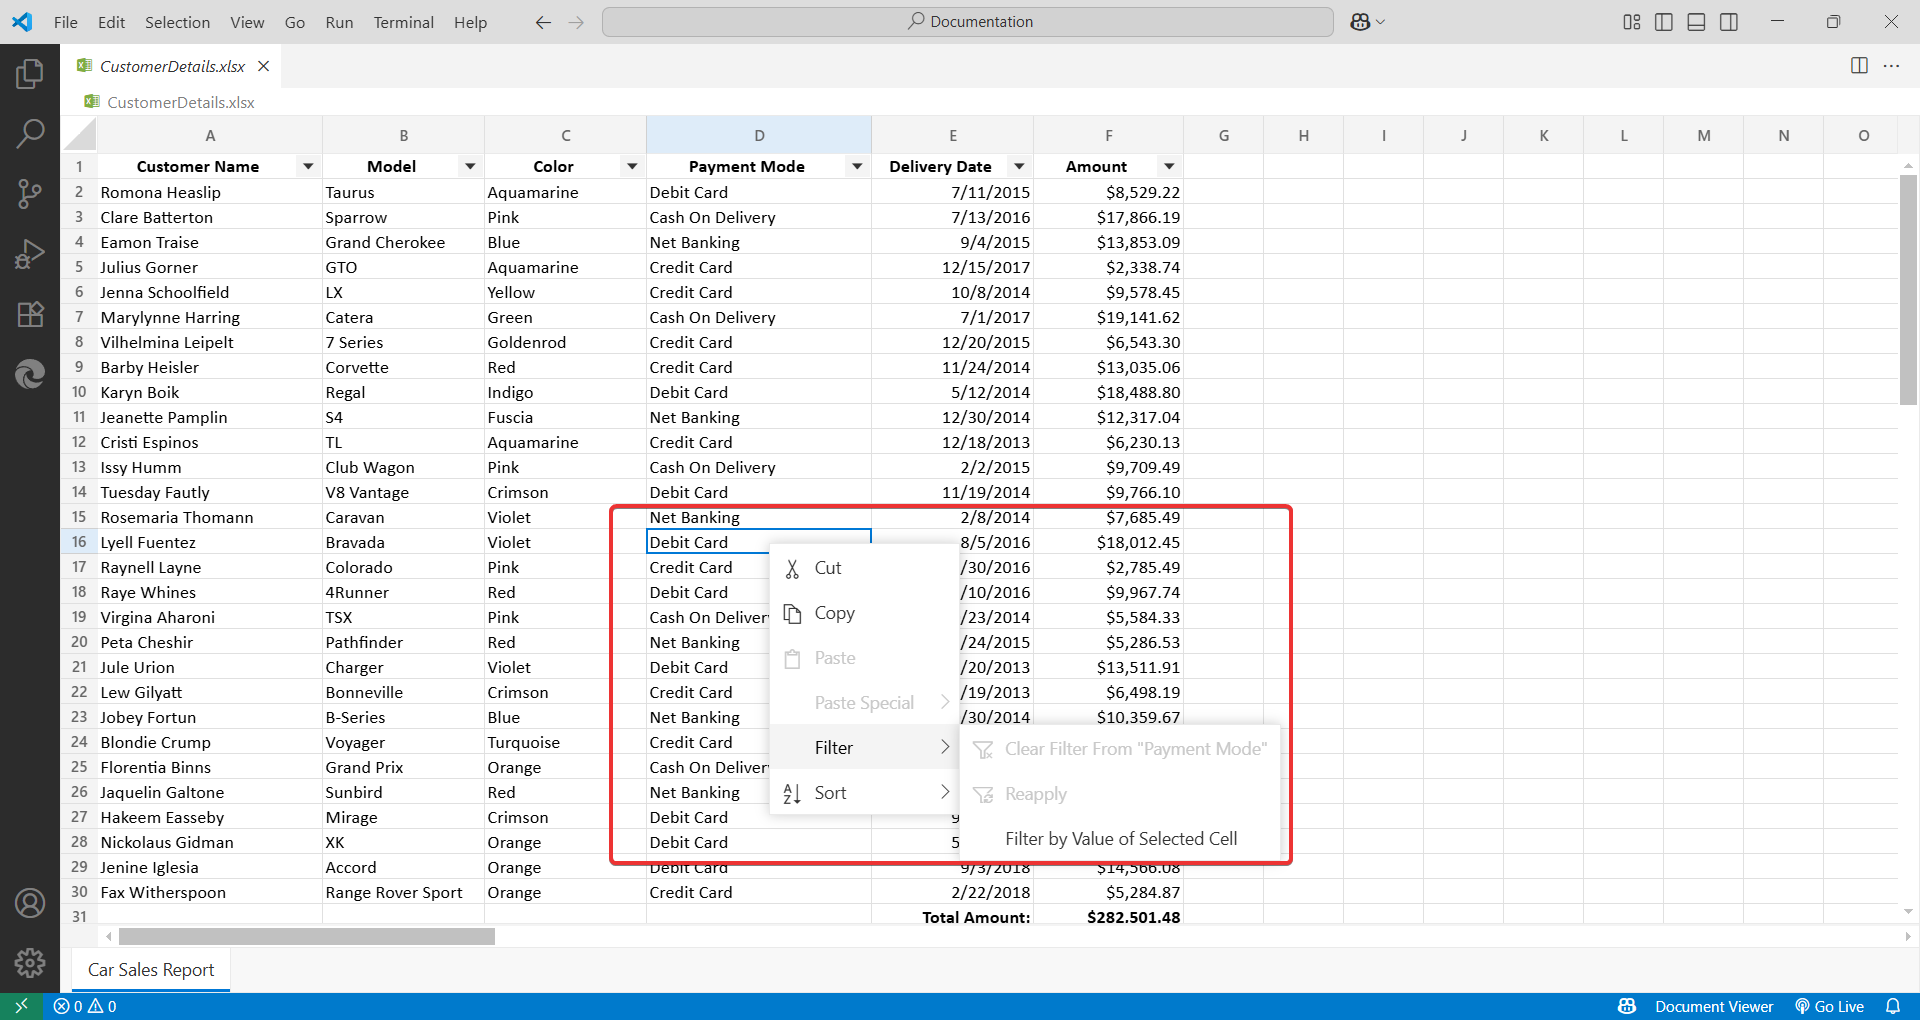Select the CustomerDetails.xlsx editor tab

[x=172, y=66]
